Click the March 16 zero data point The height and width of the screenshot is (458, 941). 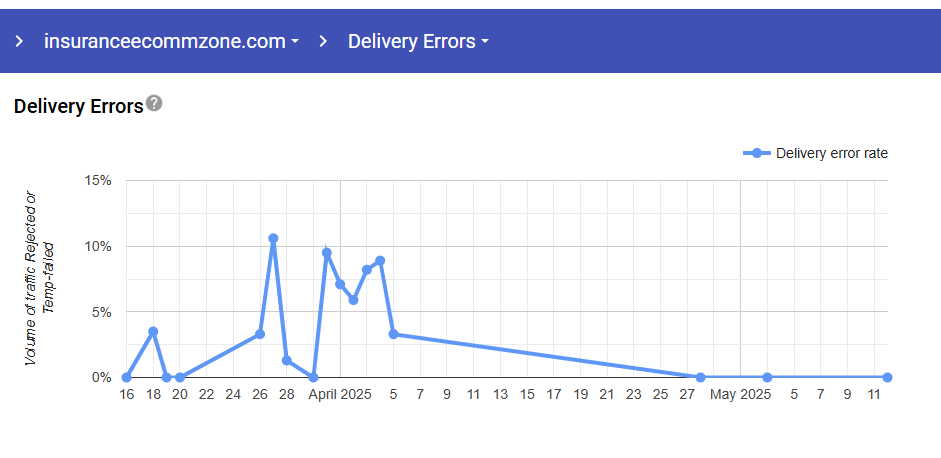(x=126, y=377)
